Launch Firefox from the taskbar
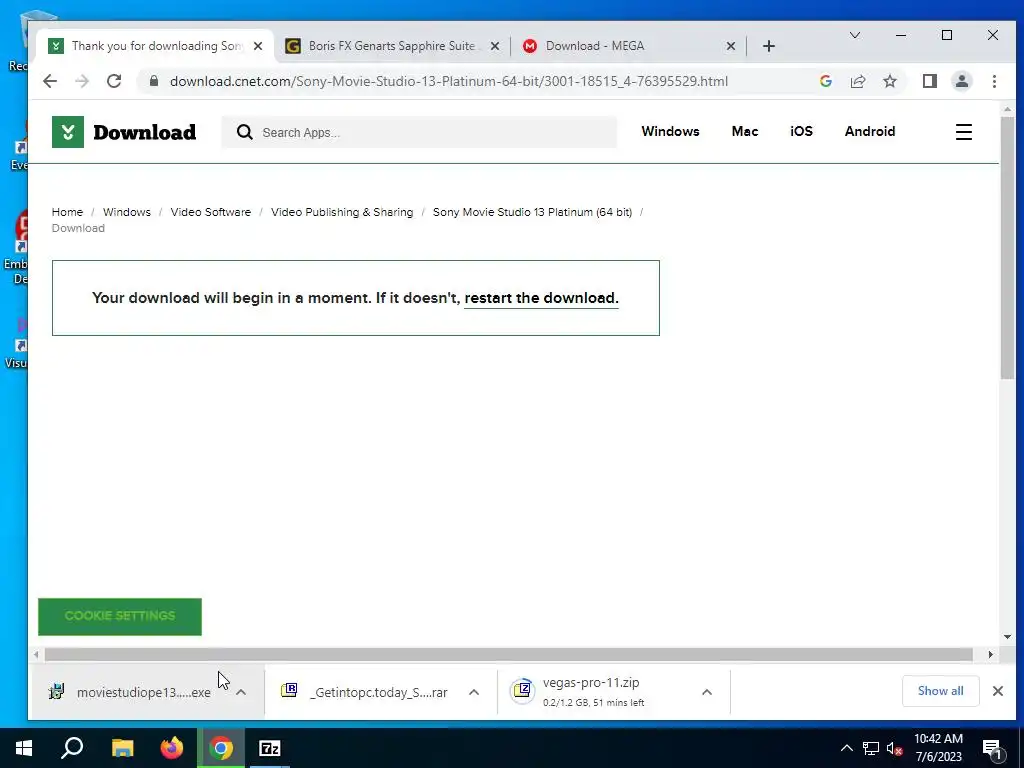This screenshot has width=1024, height=768. [x=172, y=748]
